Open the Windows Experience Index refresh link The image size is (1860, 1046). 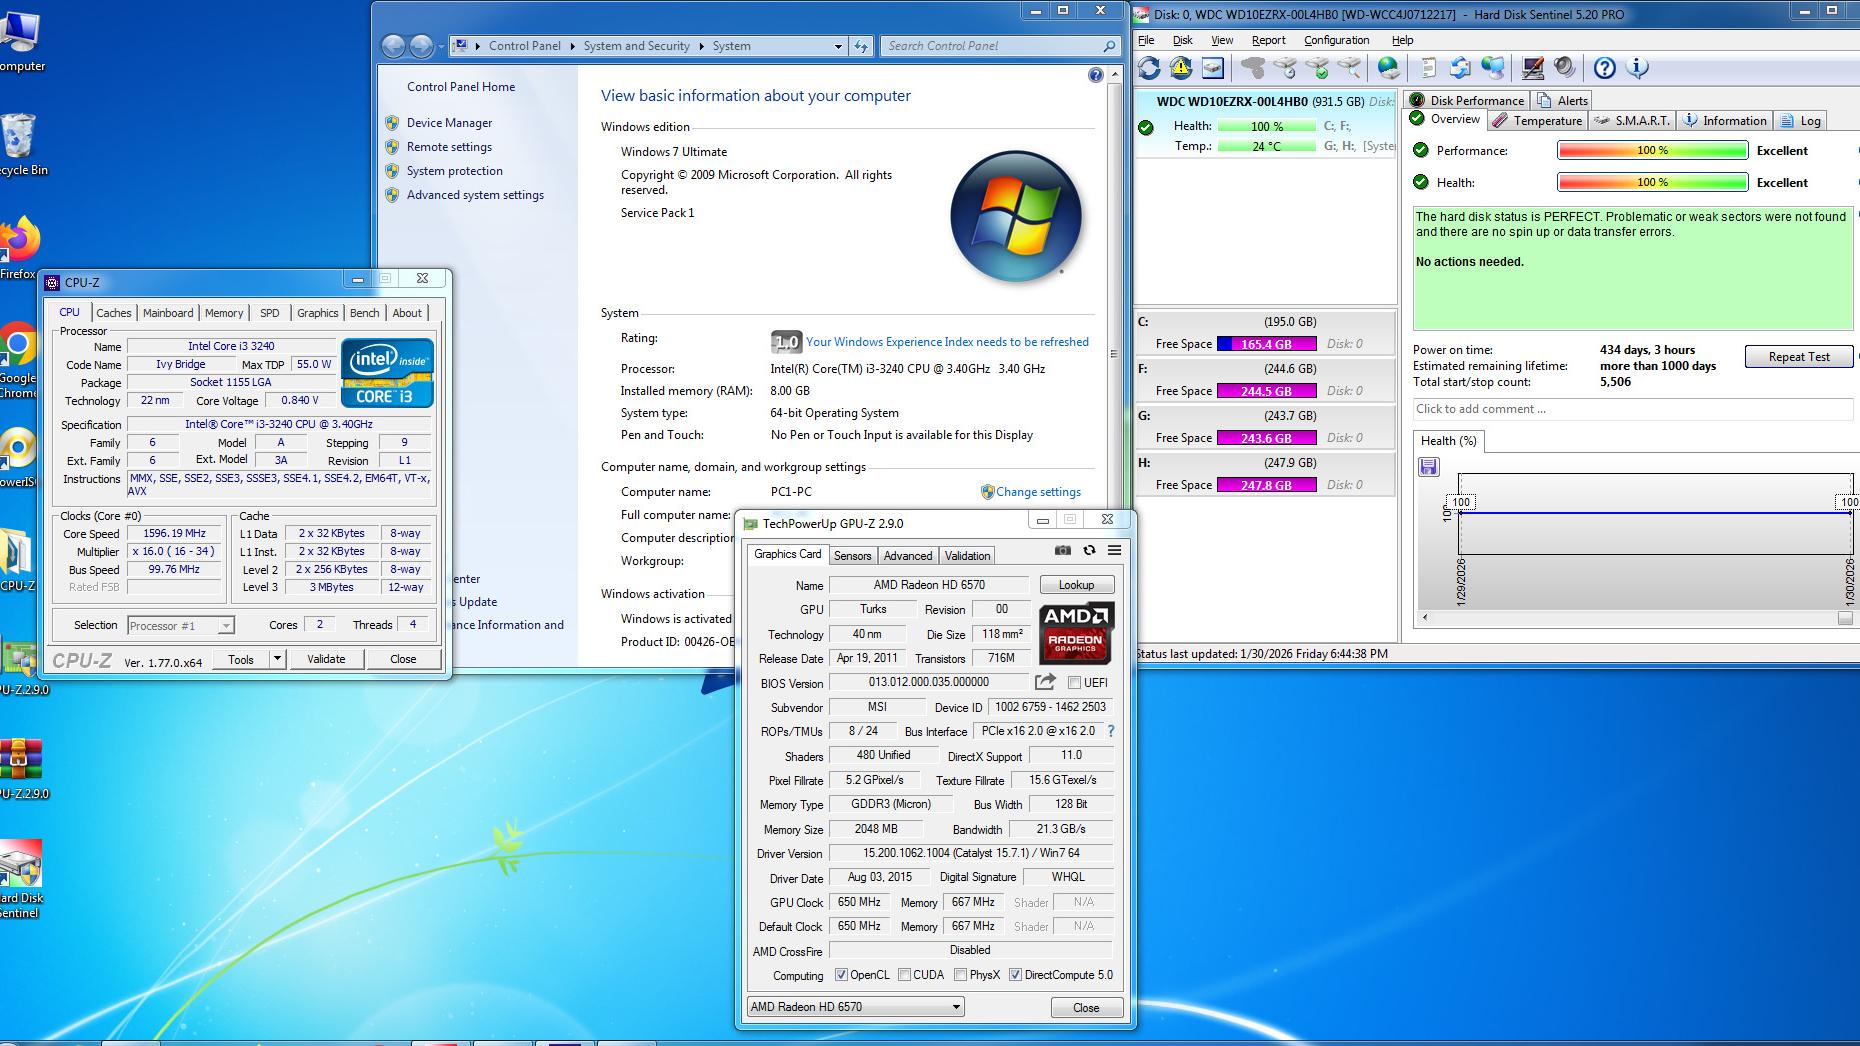tap(946, 342)
